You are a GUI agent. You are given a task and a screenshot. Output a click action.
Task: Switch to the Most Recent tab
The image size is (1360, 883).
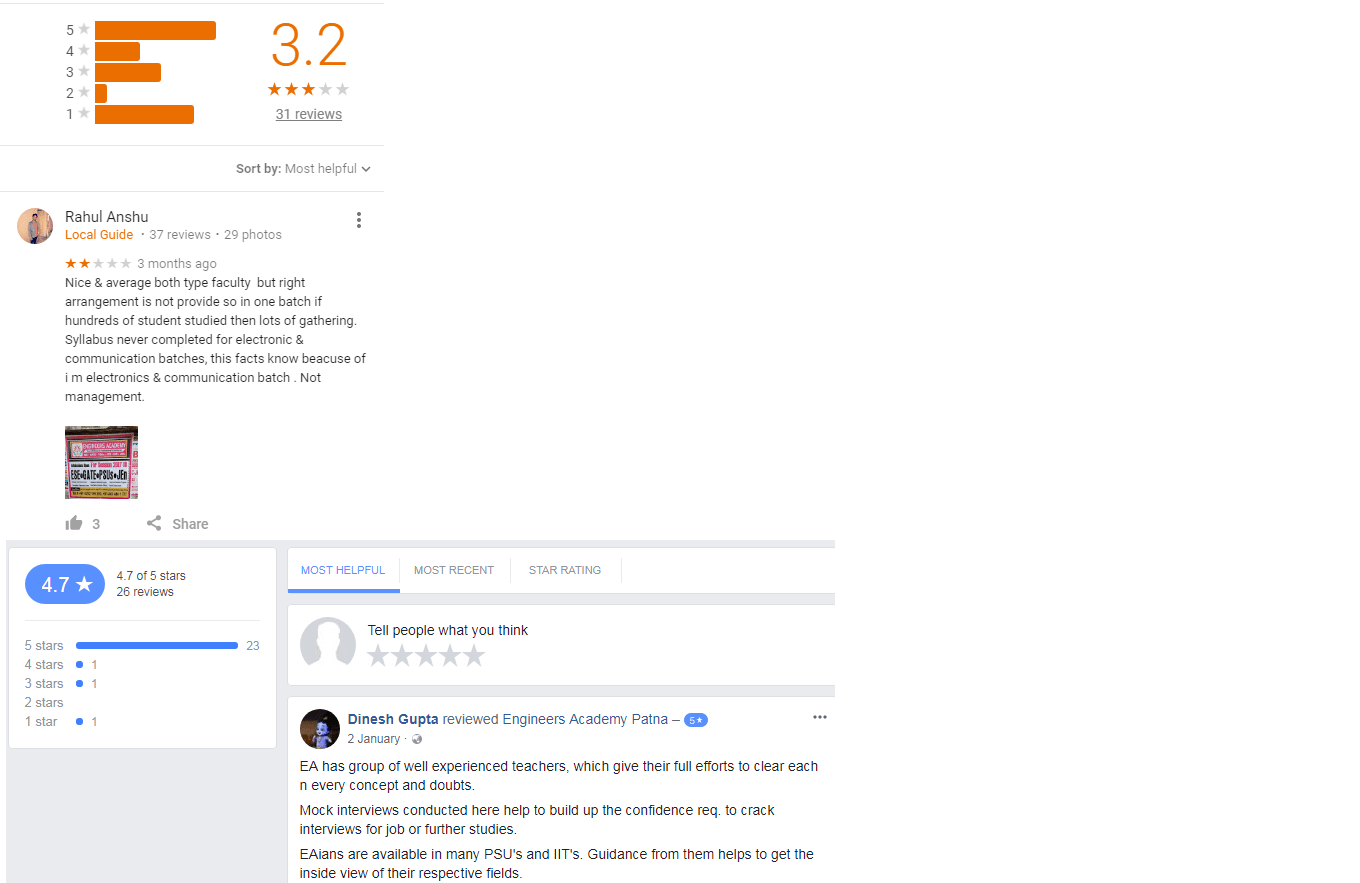(454, 570)
